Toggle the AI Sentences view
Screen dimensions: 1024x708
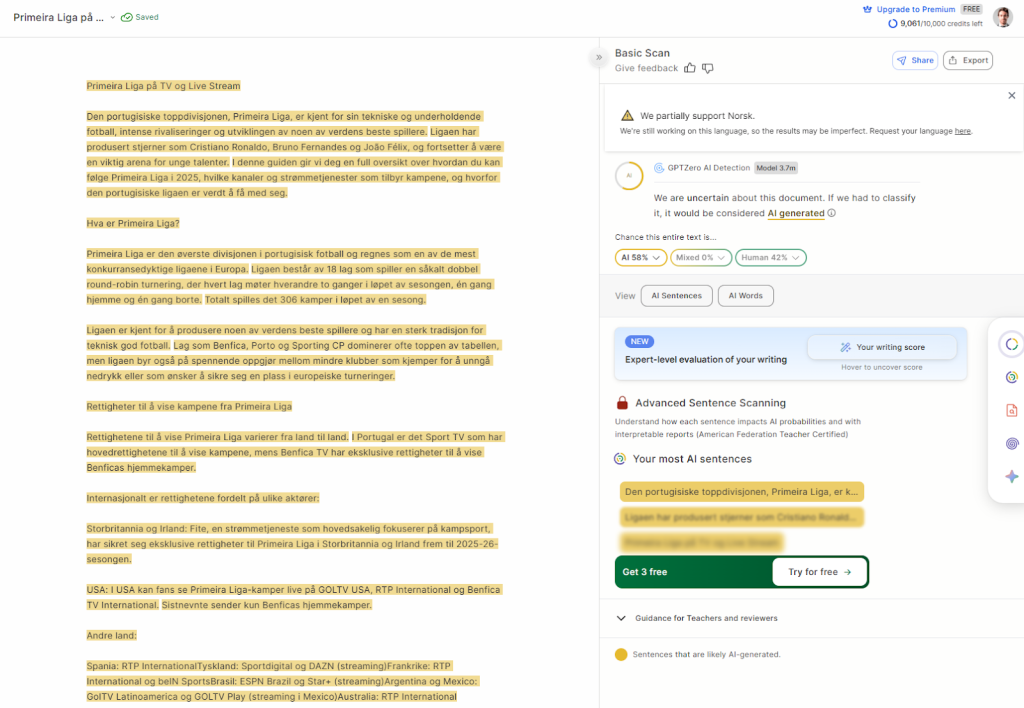click(677, 296)
